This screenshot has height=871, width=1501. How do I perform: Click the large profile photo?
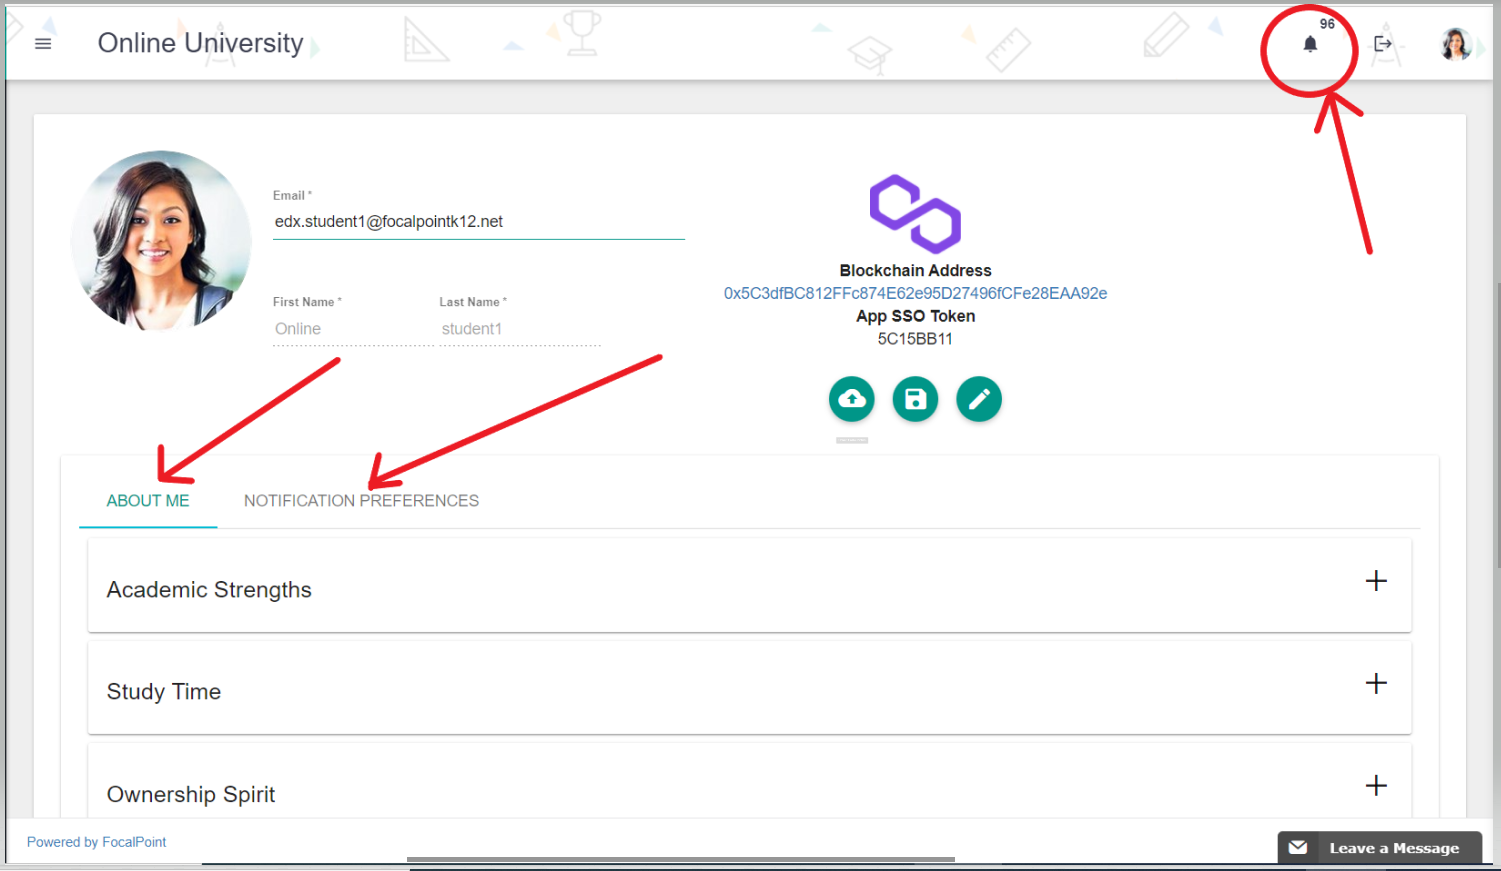(161, 240)
